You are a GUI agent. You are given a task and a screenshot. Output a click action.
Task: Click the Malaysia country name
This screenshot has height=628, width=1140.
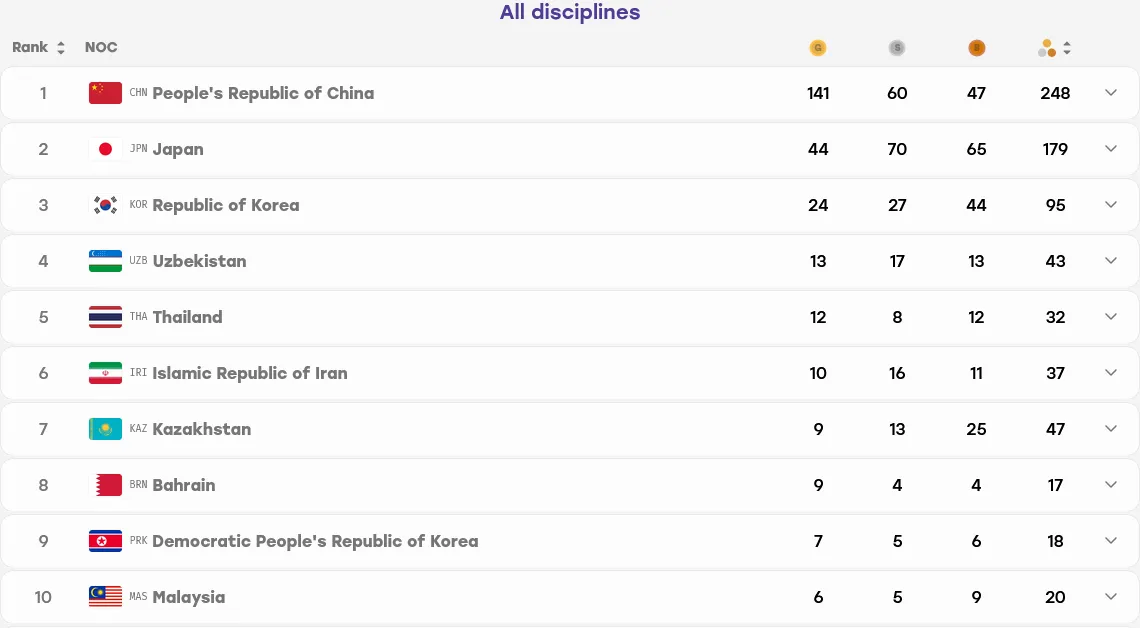tap(189, 597)
